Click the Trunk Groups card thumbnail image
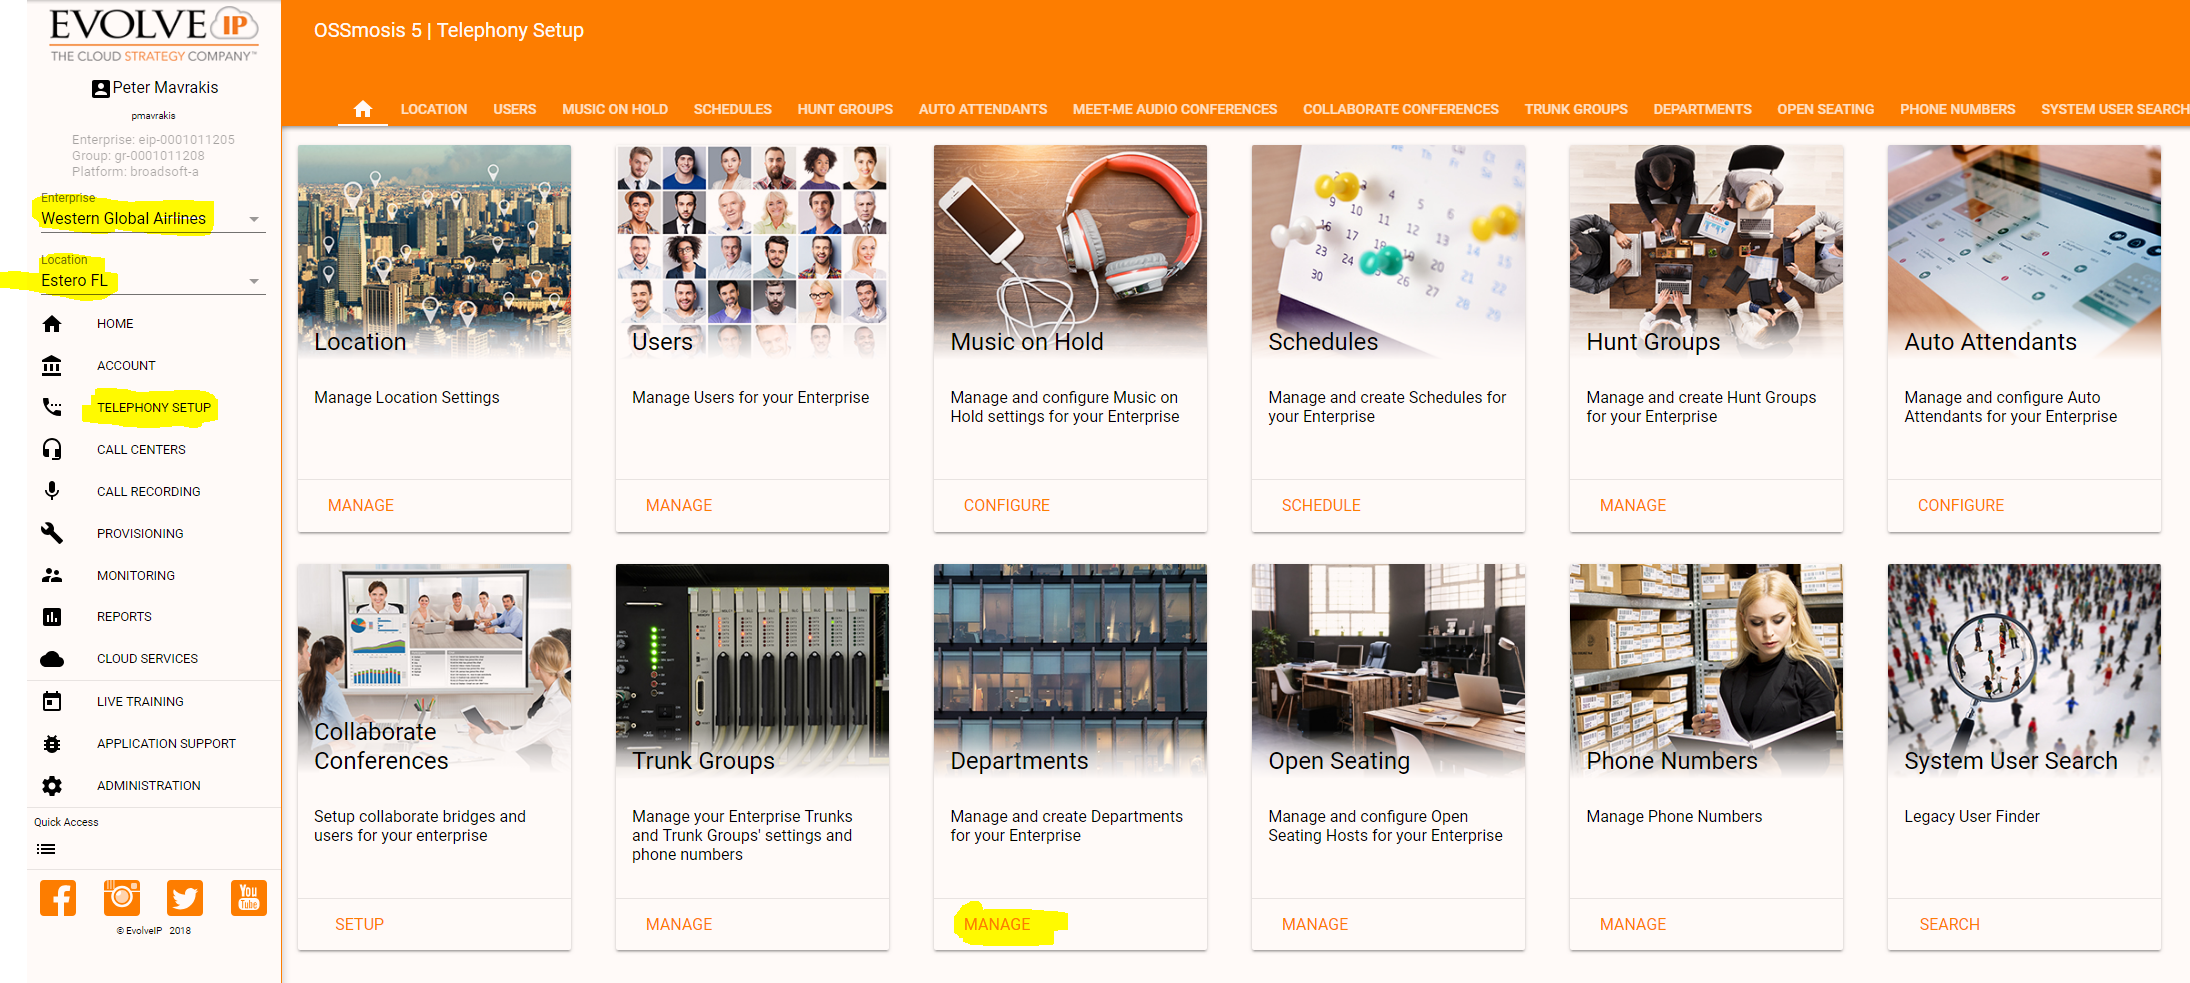This screenshot has height=983, width=2190. 752,660
